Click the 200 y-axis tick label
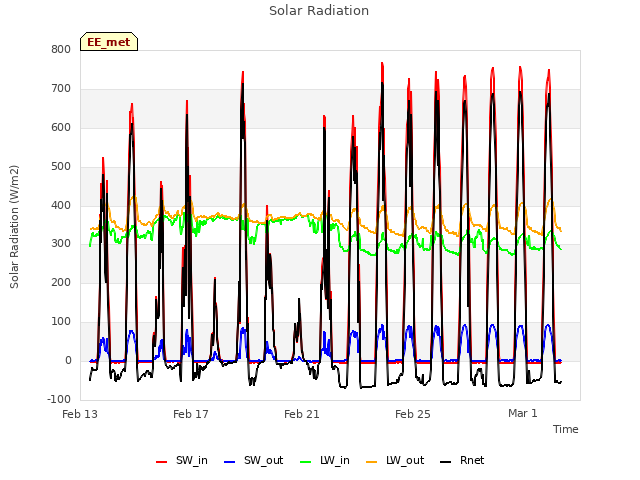The height and width of the screenshot is (480, 640). click(61, 282)
